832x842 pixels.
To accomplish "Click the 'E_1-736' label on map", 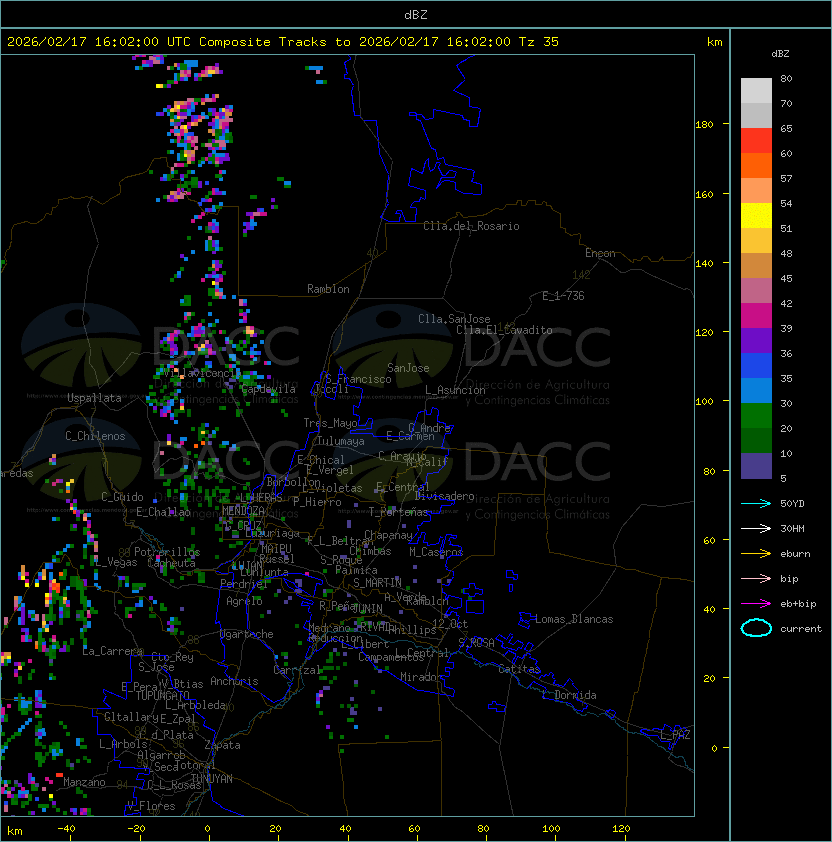I will pos(563,296).
